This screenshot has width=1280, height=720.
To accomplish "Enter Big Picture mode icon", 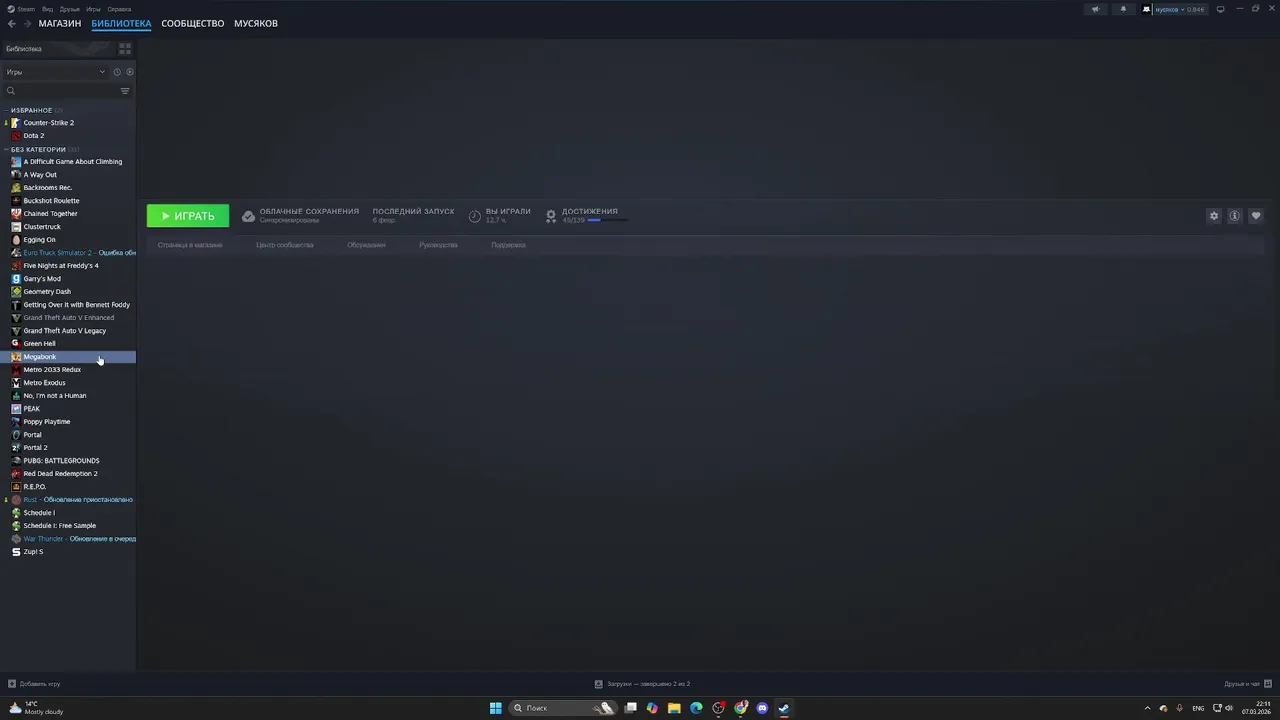I will coord(1220,9).
